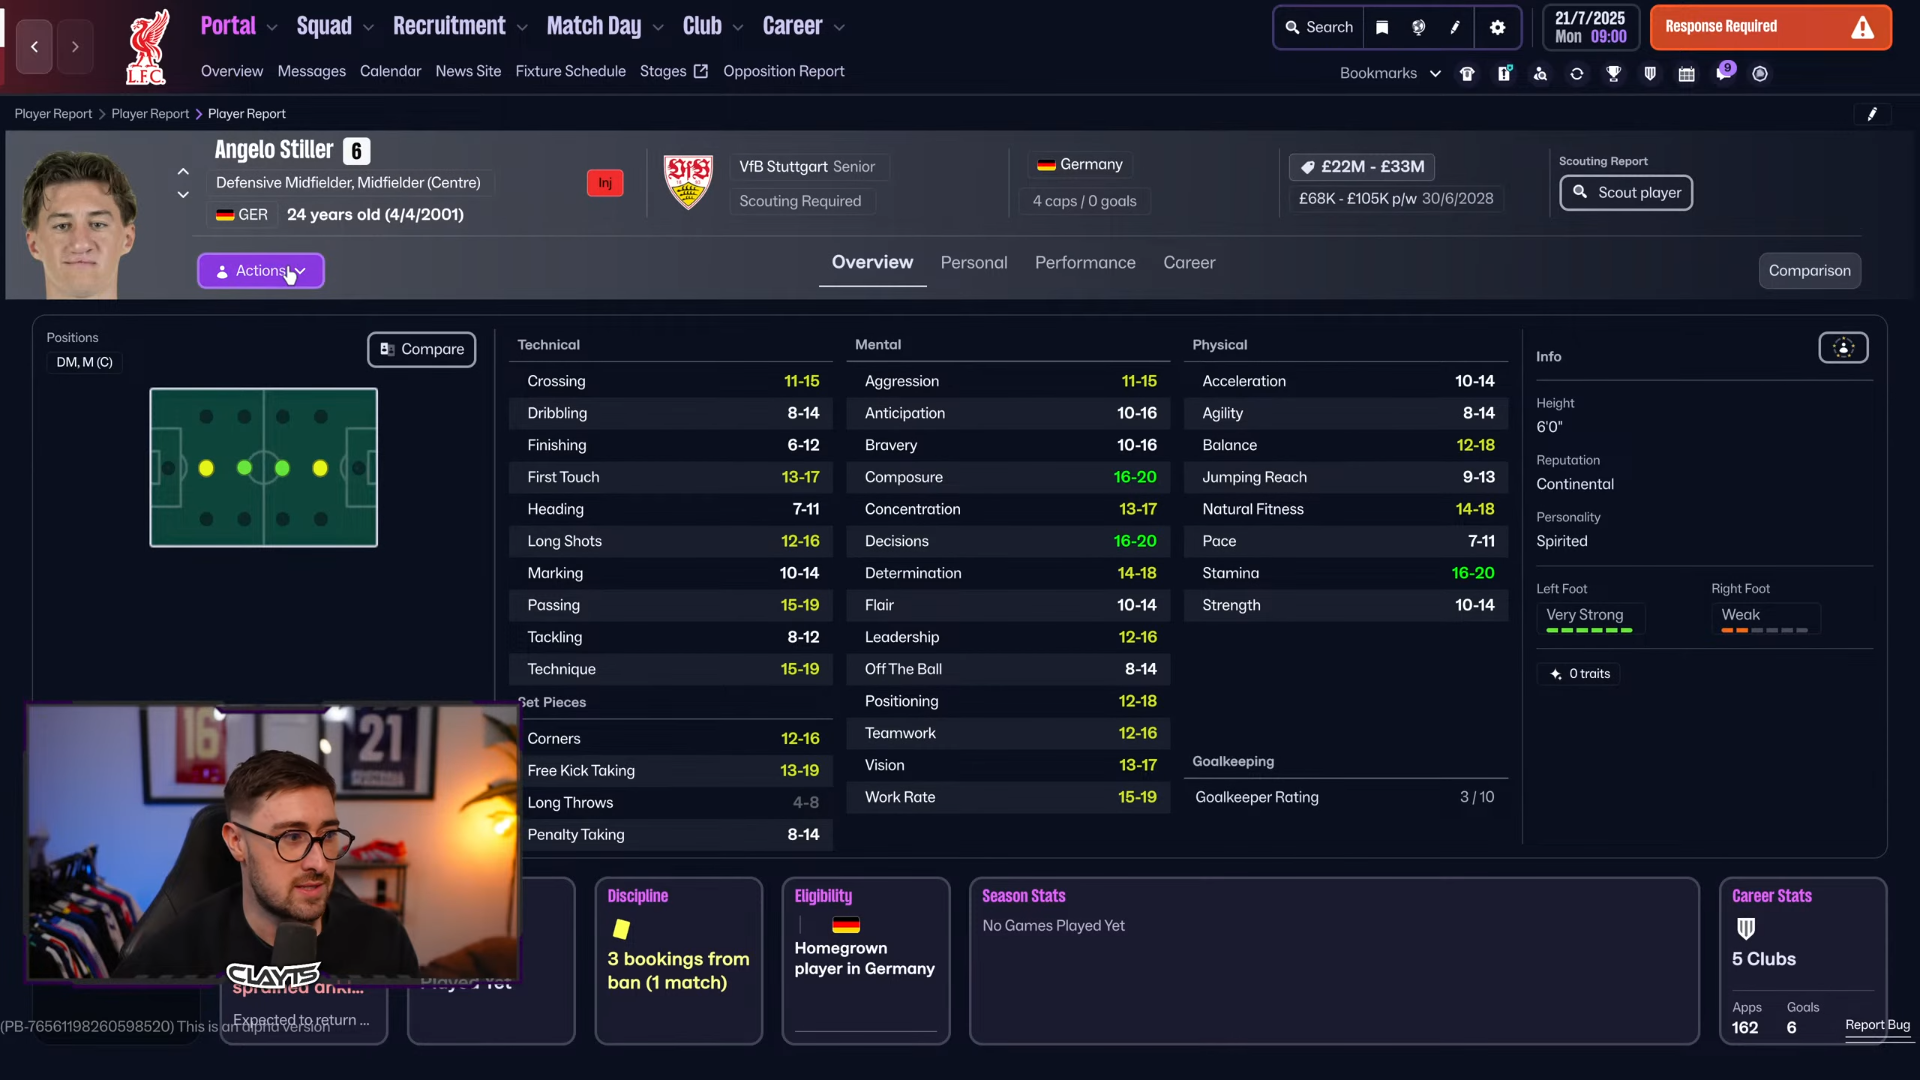The image size is (1920, 1080).
Task: Toggle the pencil edit icon below bookmarks
Action: [x=1872, y=114]
